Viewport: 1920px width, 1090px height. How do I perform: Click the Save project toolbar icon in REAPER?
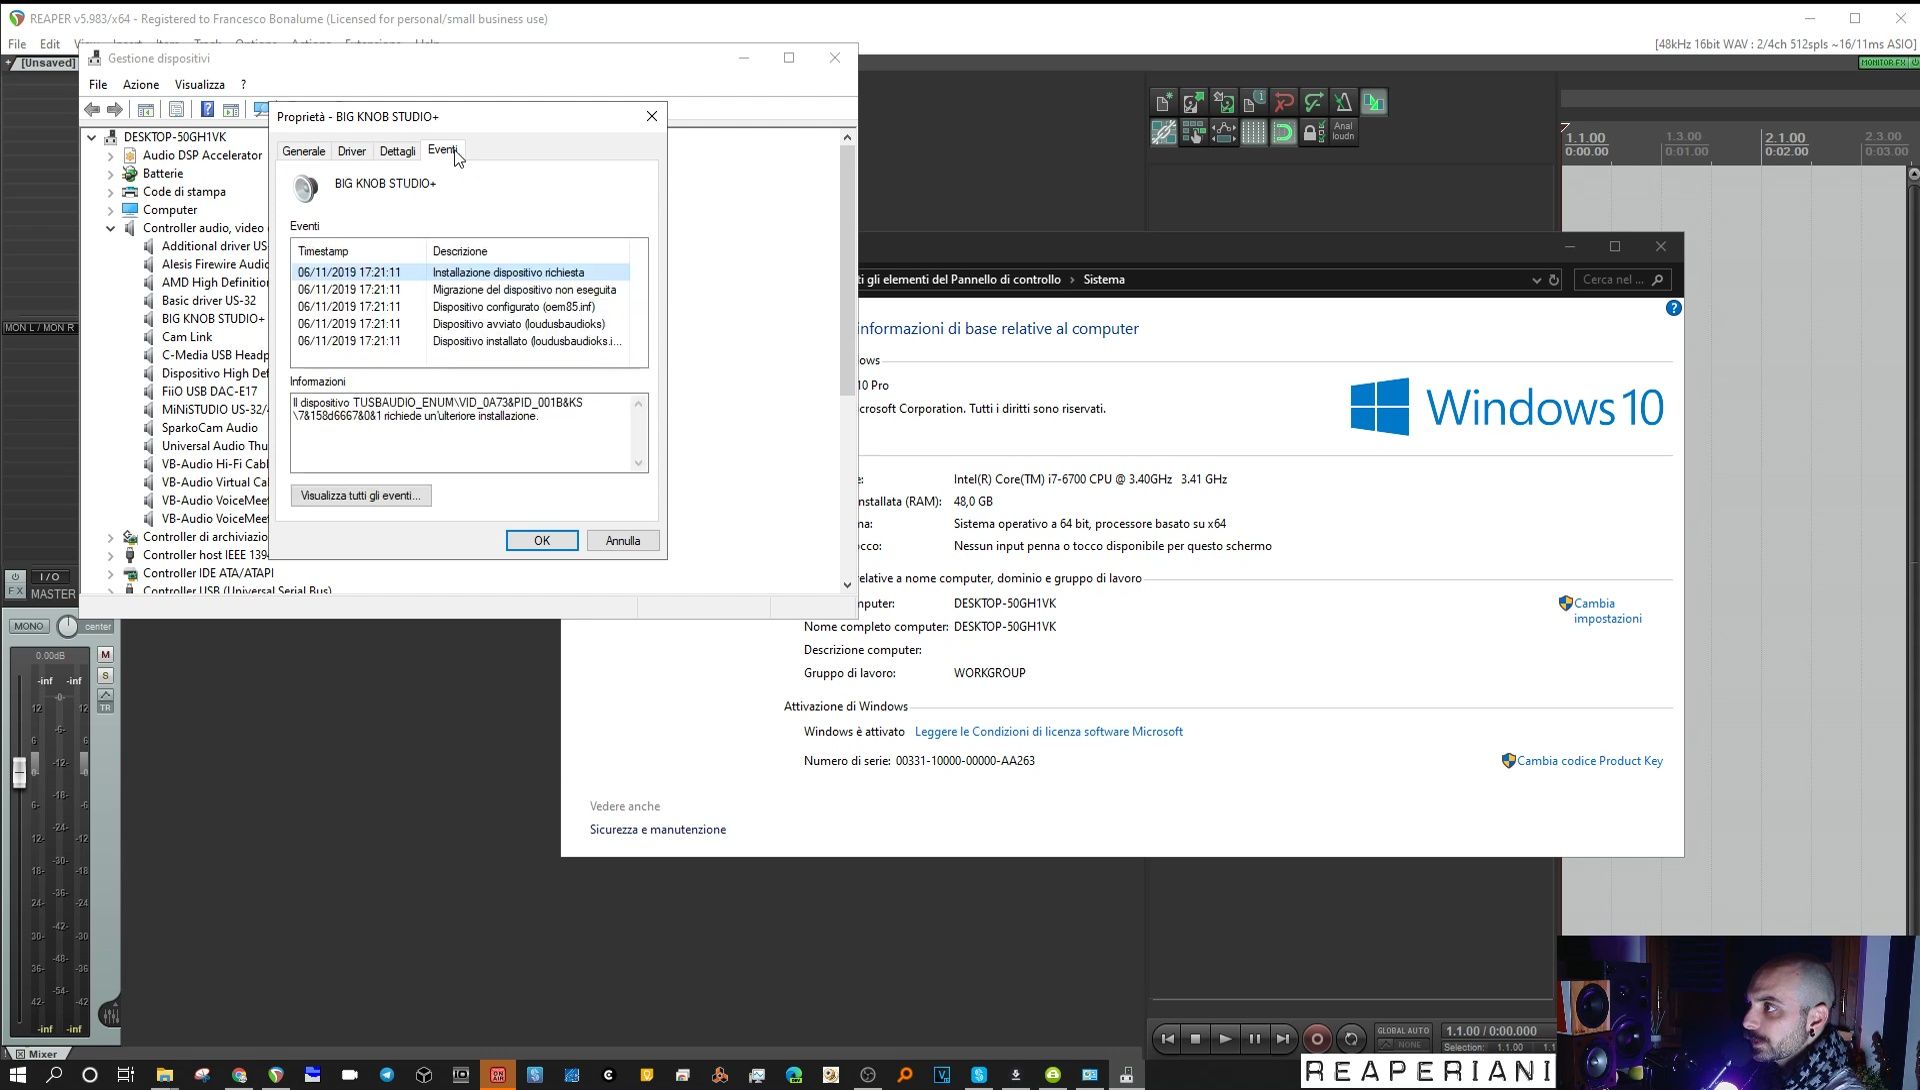1223,102
